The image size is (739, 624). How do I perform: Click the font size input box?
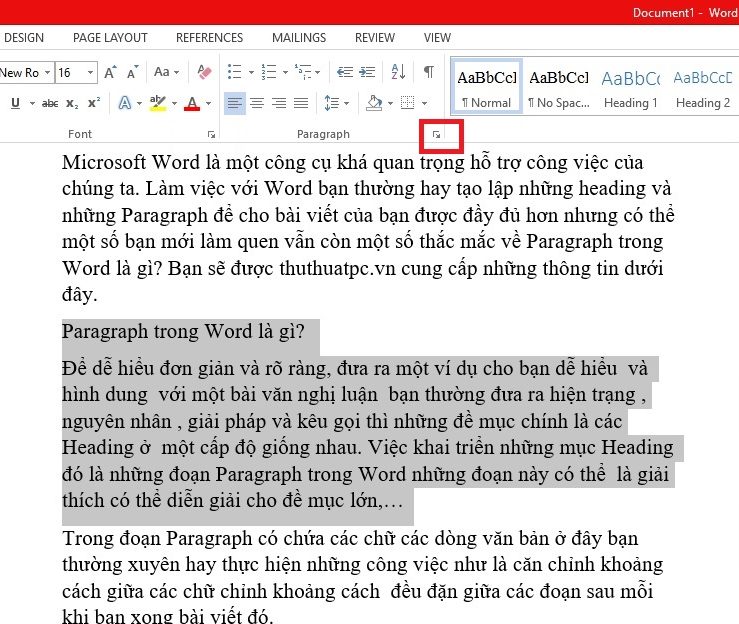click(x=70, y=73)
